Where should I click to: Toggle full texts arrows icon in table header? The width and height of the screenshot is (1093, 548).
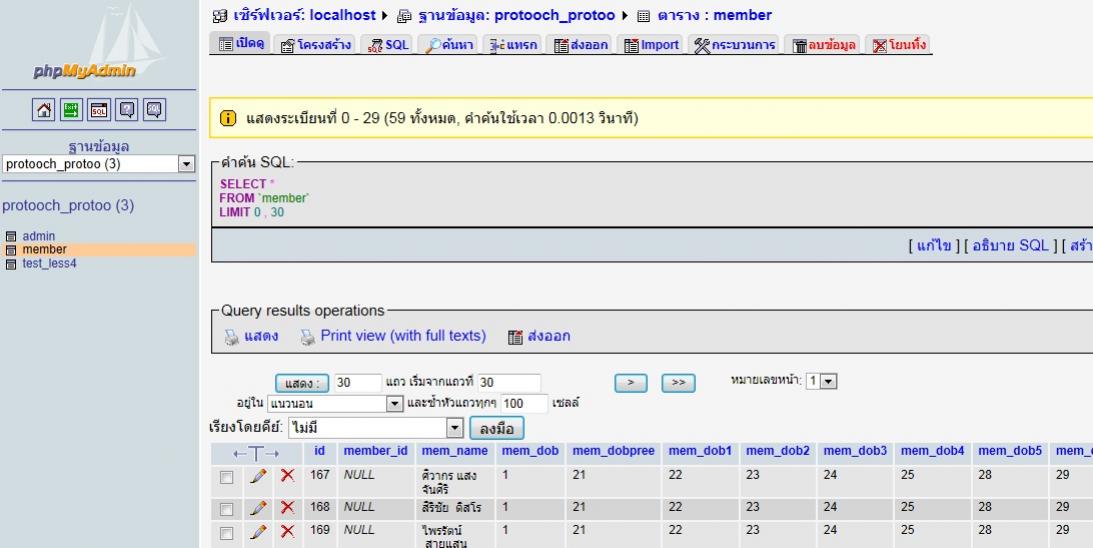pyautogui.click(x=256, y=454)
